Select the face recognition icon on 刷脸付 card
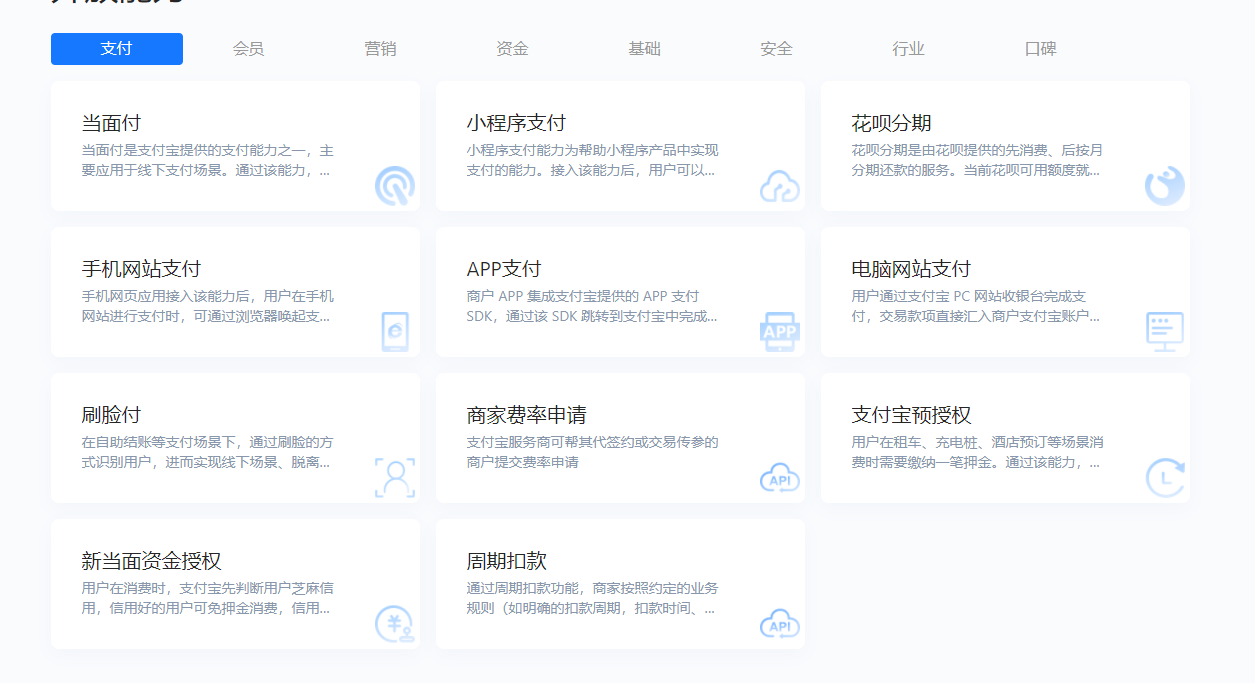The image size is (1255, 683). pos(394,478)
